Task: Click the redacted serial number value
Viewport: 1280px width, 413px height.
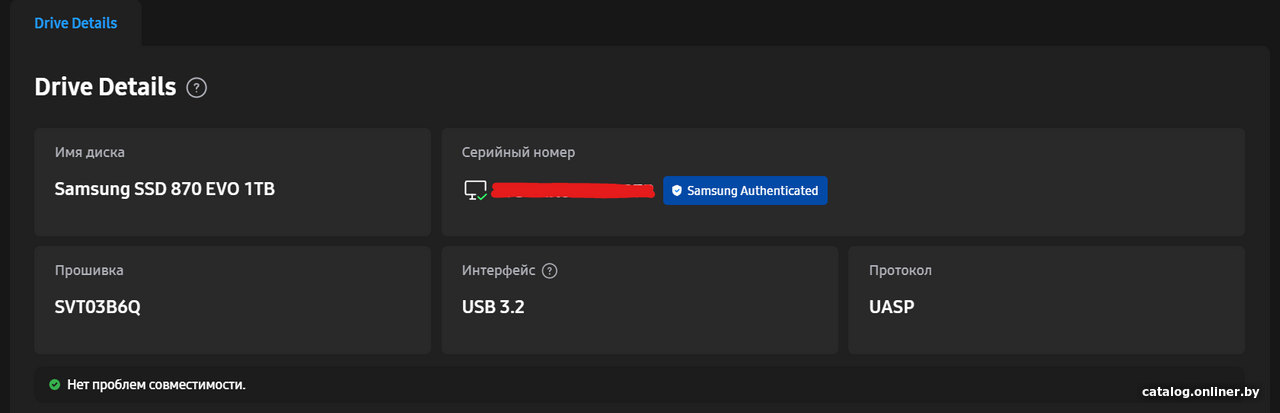Action: (575, 190)
